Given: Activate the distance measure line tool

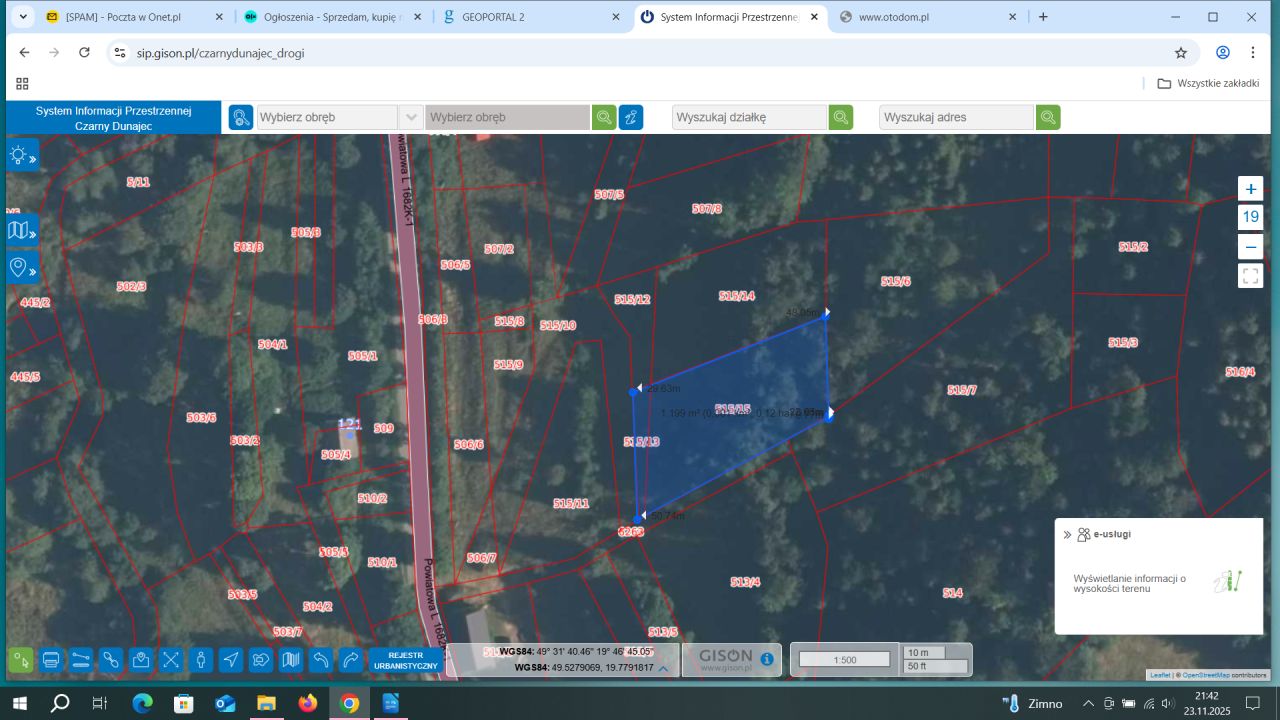Looking at the screenshot, I should coord(81,660).
